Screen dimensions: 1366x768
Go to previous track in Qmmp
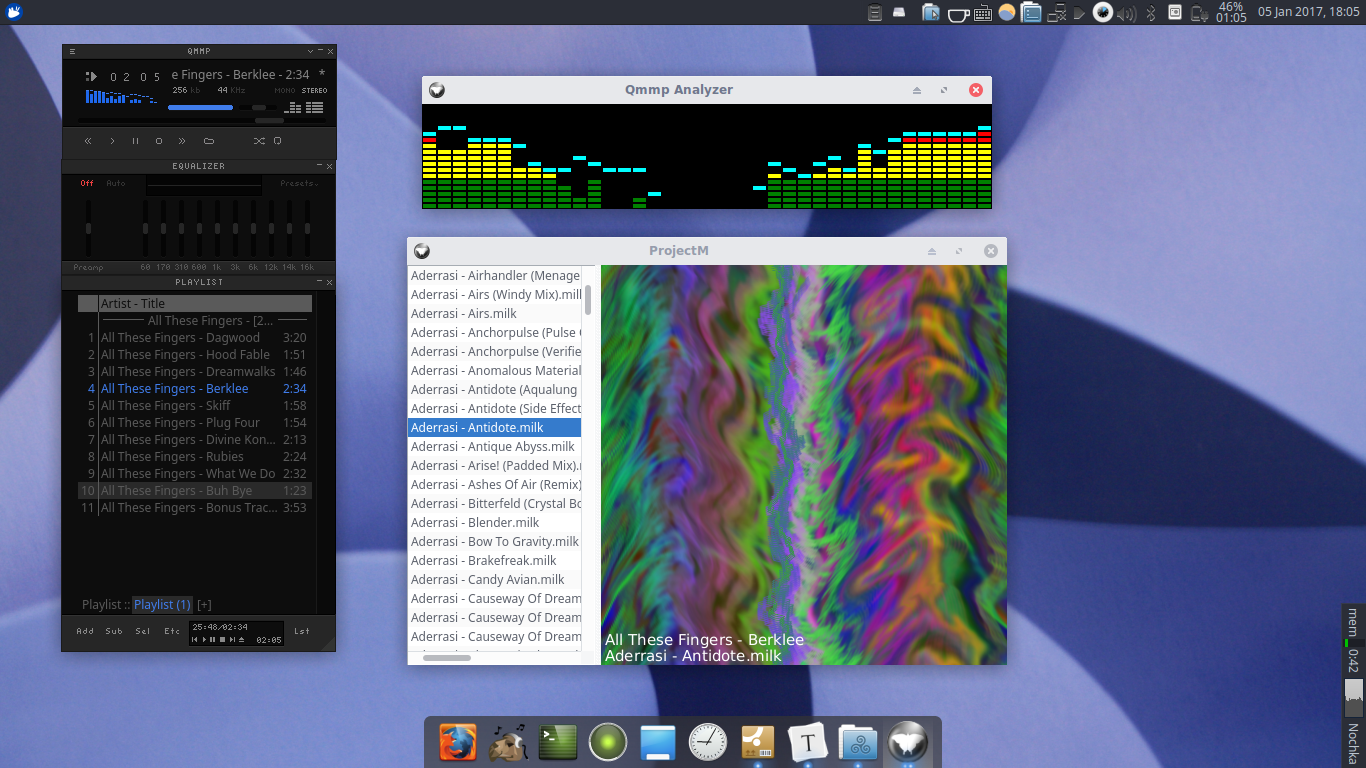tap(88, 141)
